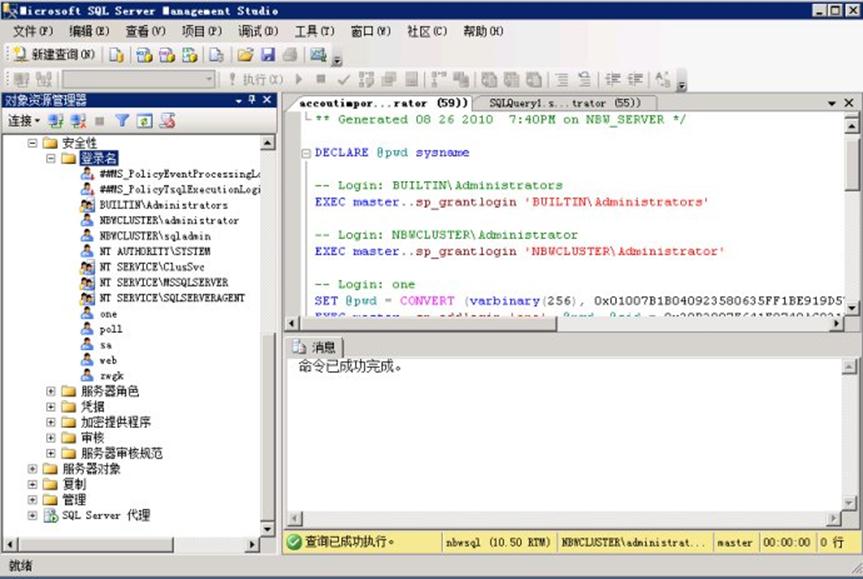
Task: Click the Filter funnel icon
Action: (122, 121)
